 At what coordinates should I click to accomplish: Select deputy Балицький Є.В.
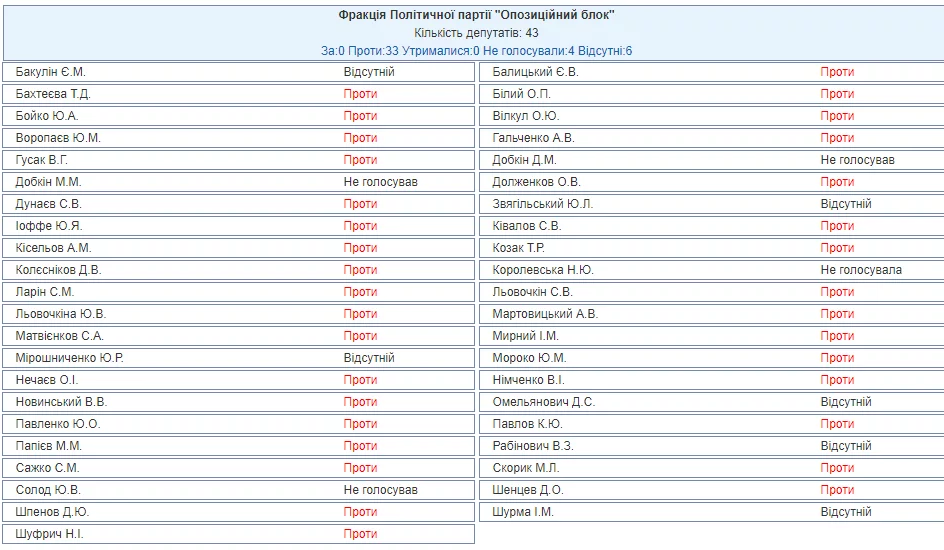[x=535, y=72]
